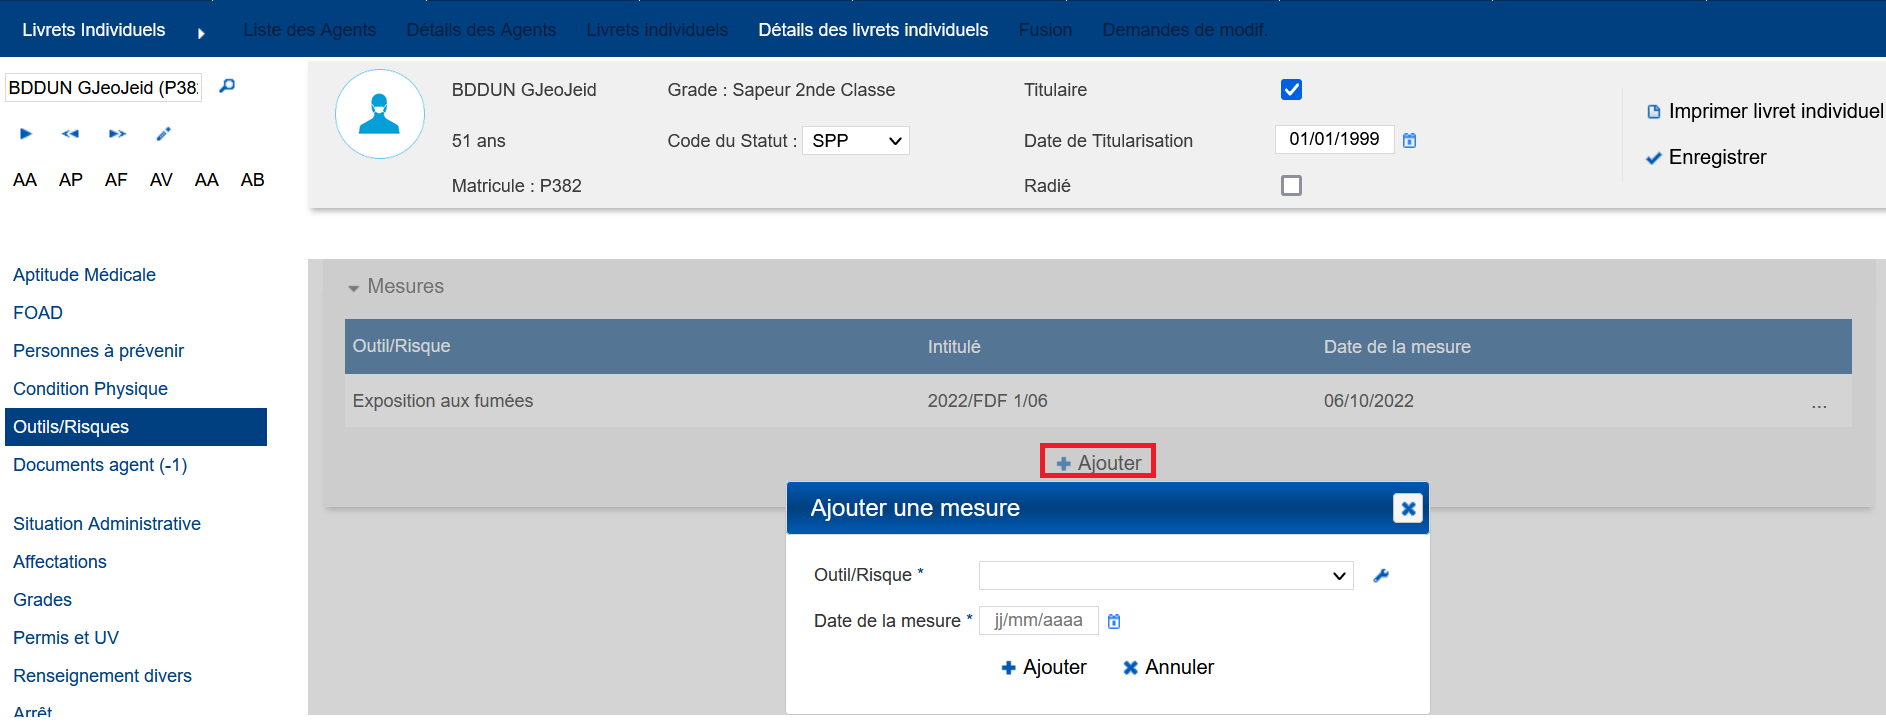The width and height of the screenshot is (1886, 724).
Task: Go to previous agent with rewind icon
Action: click(x=70, y=134)
